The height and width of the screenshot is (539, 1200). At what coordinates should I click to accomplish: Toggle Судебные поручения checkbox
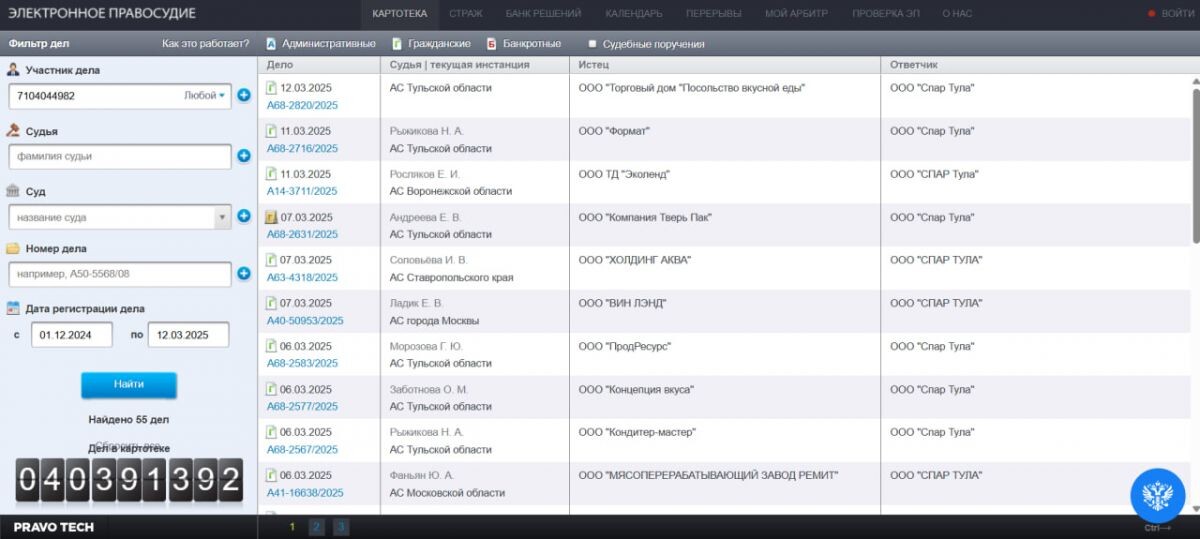[593, 44]
